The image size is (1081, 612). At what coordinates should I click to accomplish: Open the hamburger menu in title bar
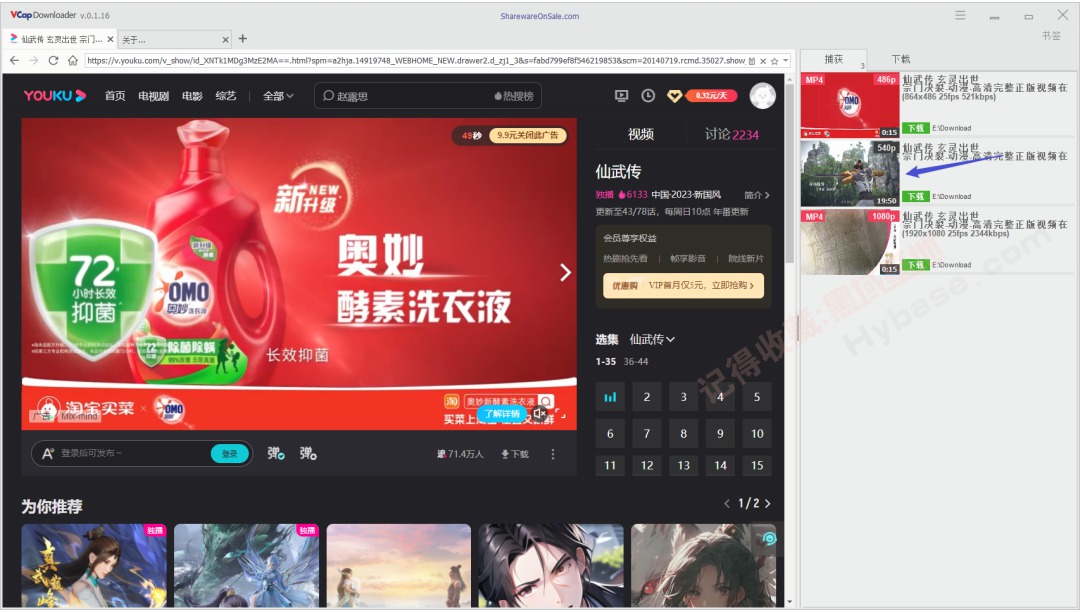960,15
